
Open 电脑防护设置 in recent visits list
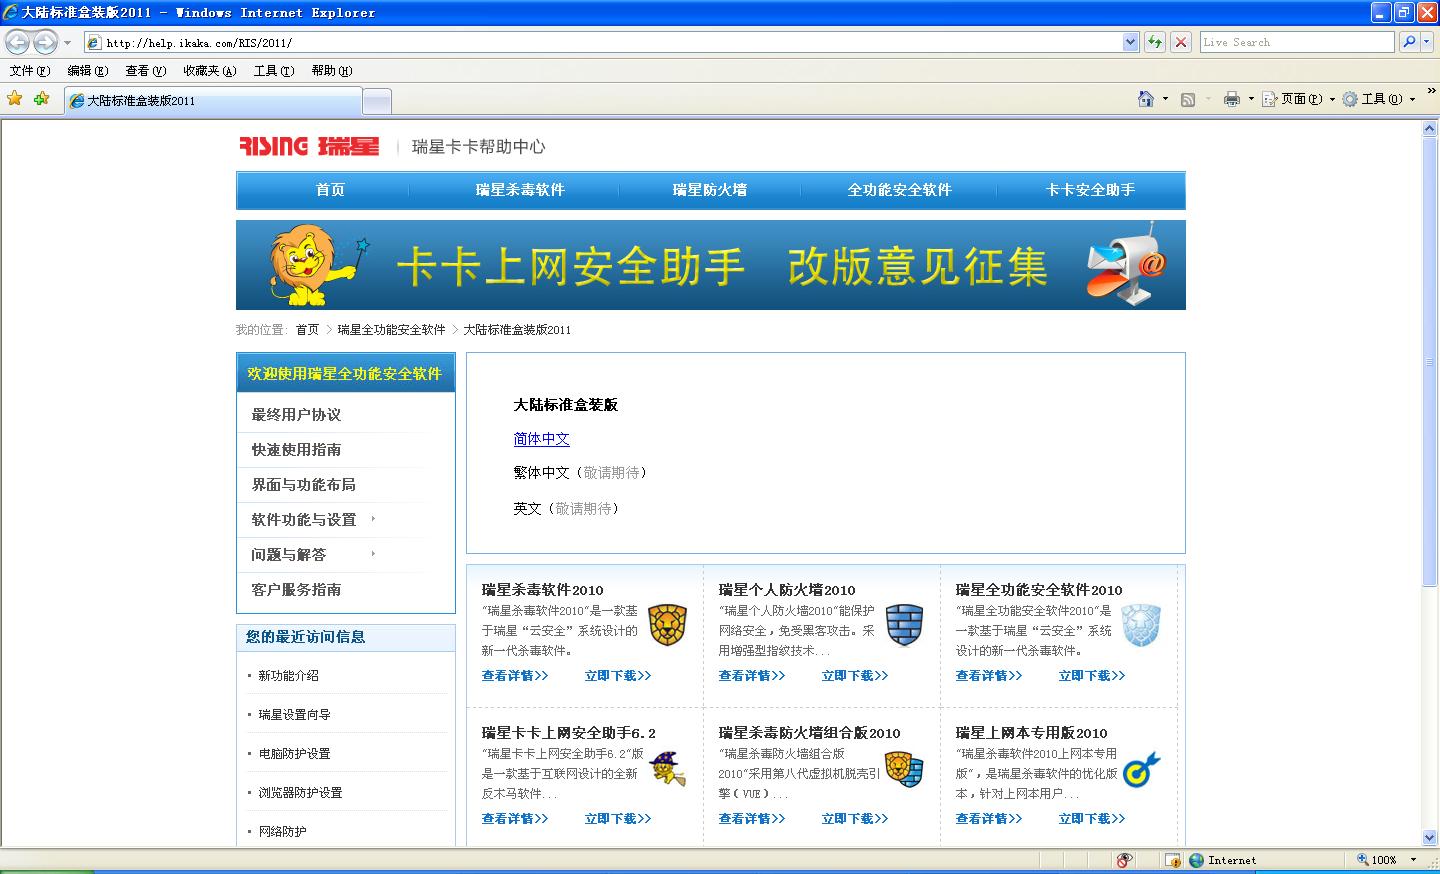[294, 754]
